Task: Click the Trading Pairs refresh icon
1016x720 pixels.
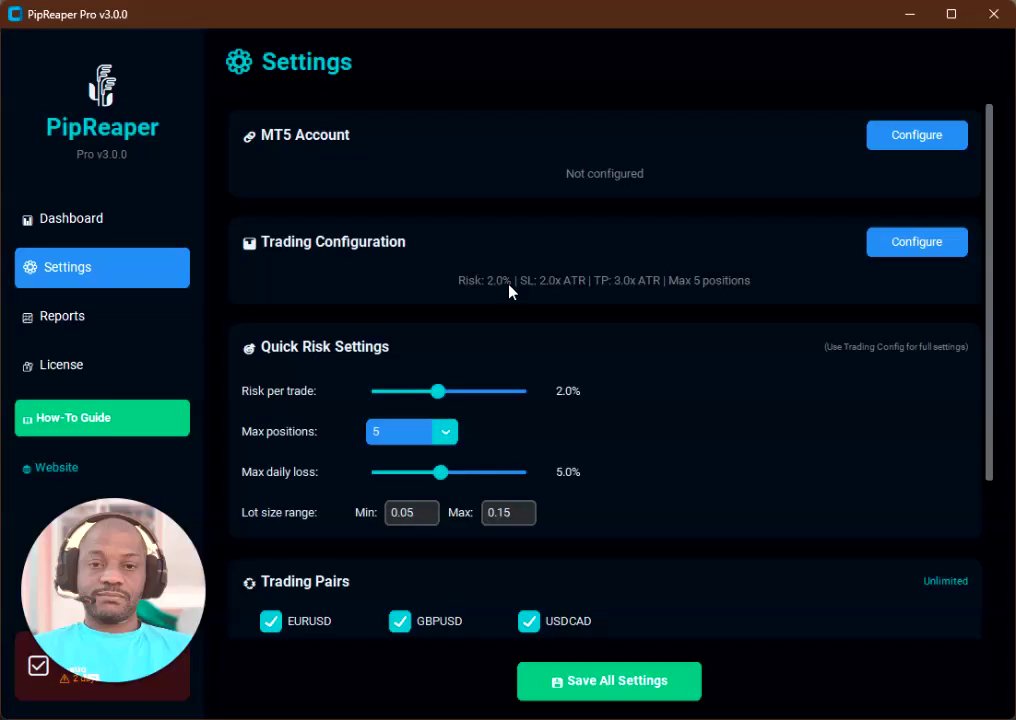Action: click(x=249, y=583)
